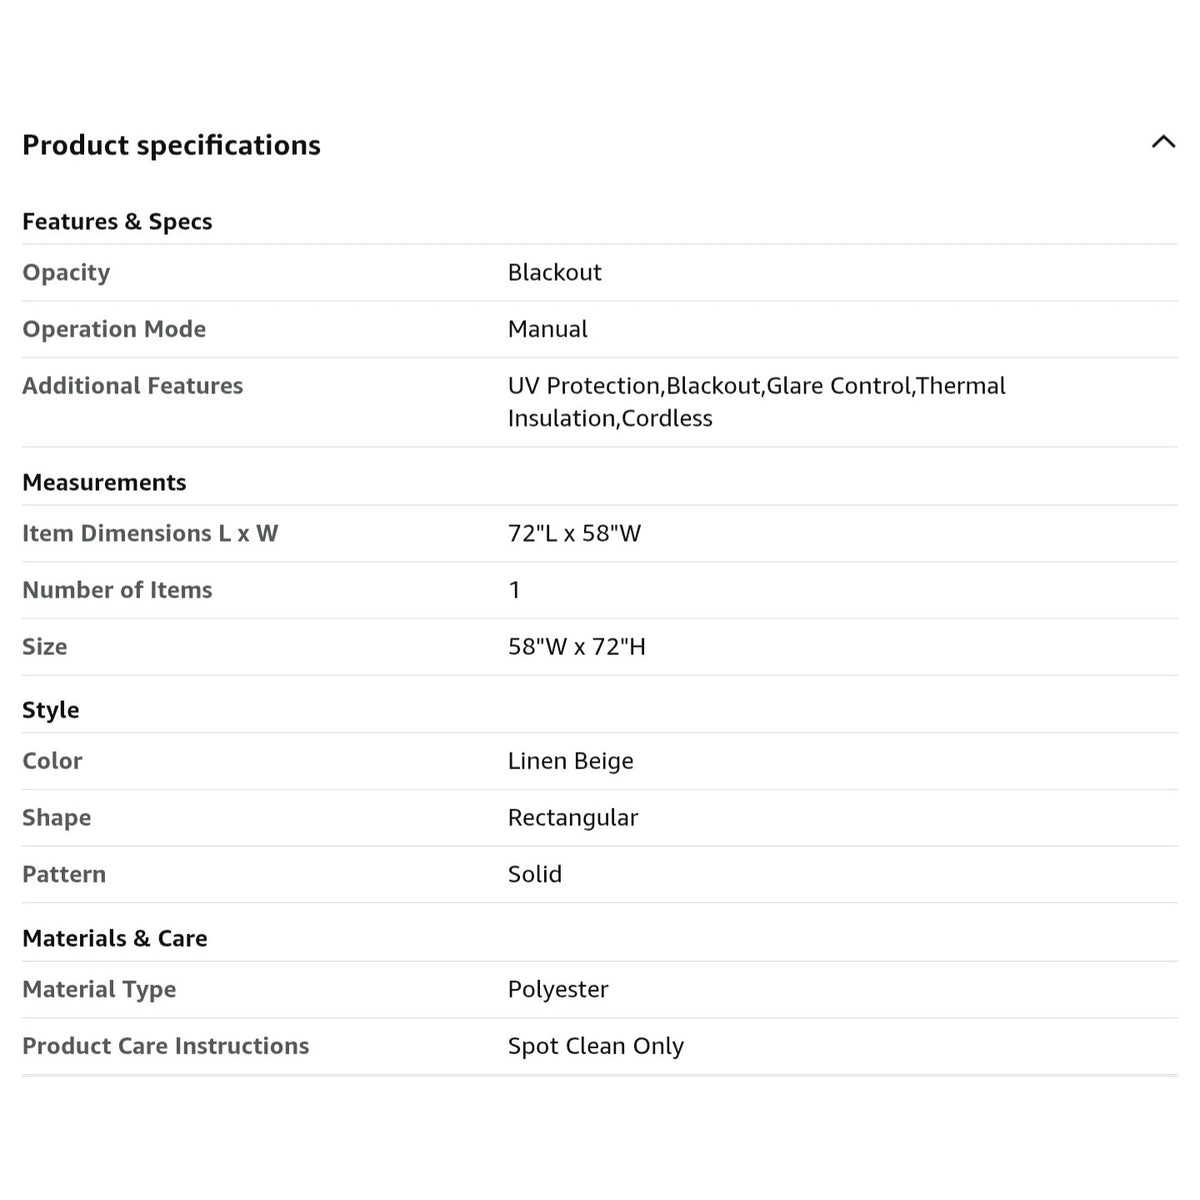This screenshot has width=1200, height=1200.
Task: Click the Additional Features label
Action: click(132, 386)
